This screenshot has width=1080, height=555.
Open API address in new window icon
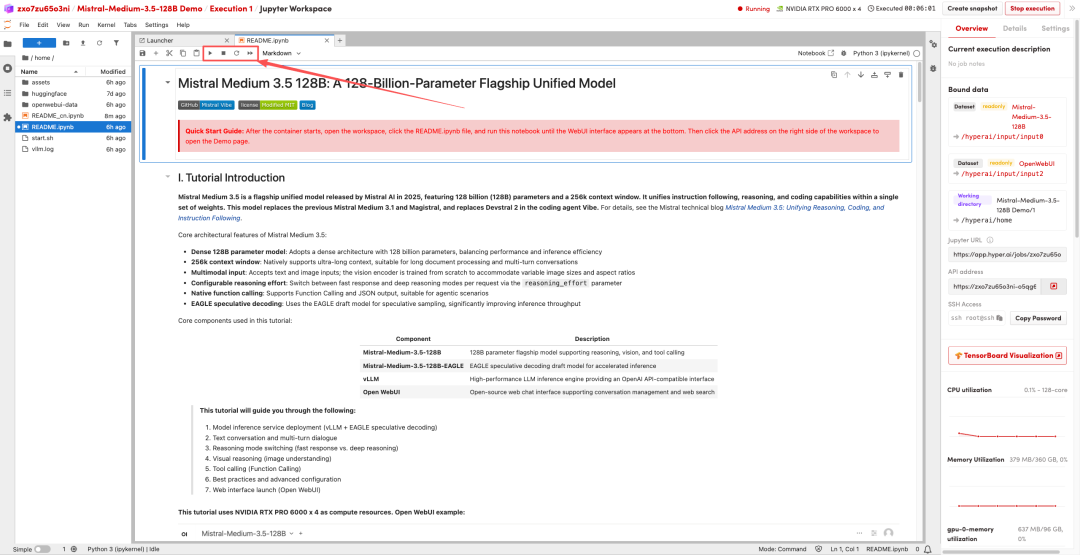pos(1053,286)
